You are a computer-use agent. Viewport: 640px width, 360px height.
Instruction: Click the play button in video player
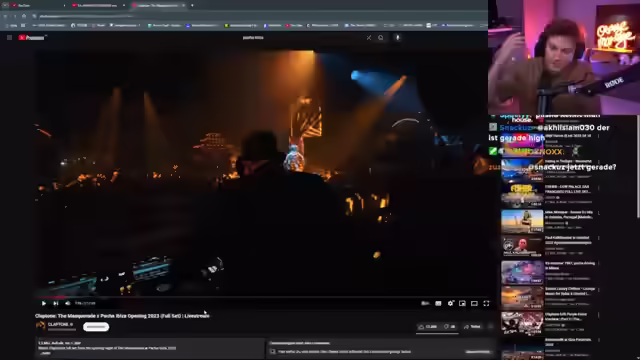pos(44,303)
